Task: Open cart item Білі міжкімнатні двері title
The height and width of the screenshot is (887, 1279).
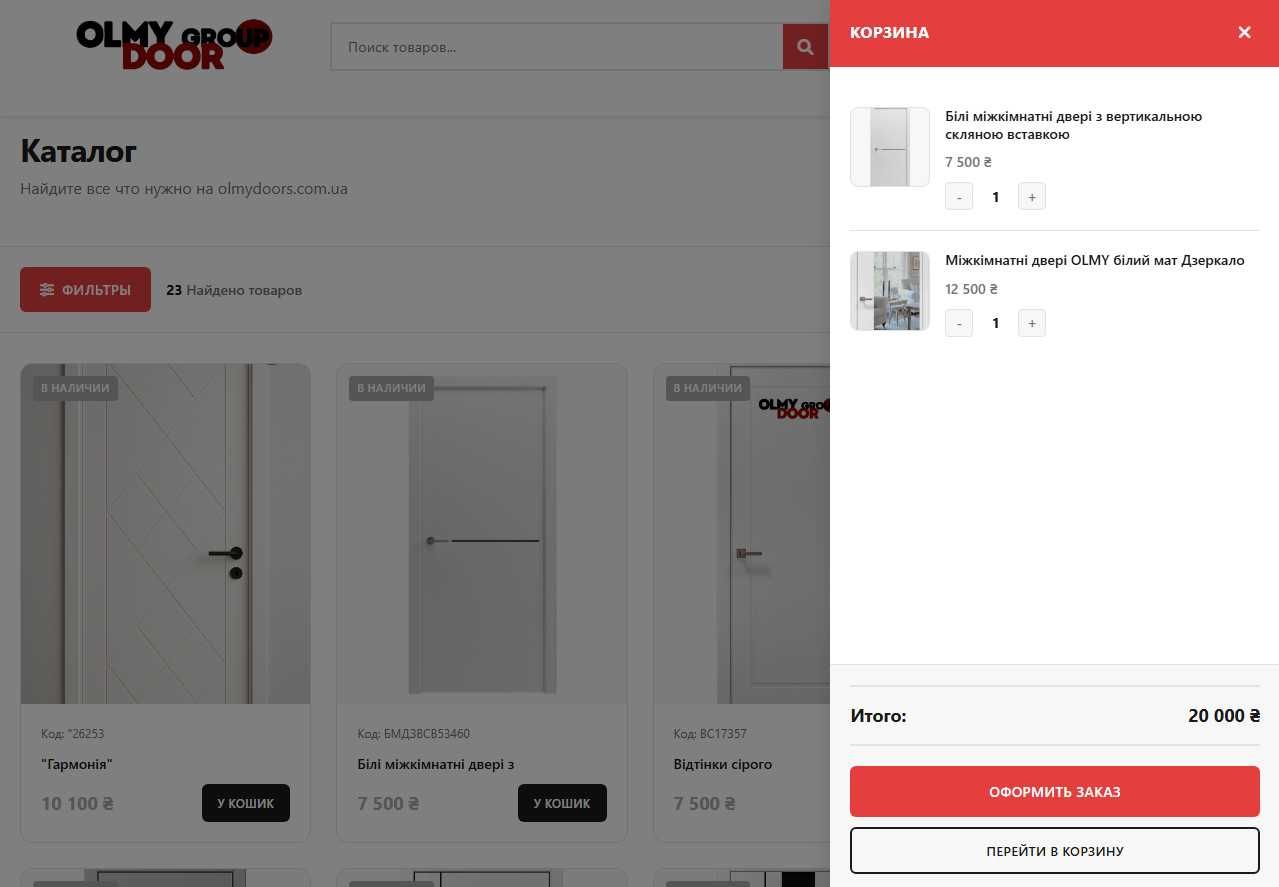Action: click(x=1073, y=125)
